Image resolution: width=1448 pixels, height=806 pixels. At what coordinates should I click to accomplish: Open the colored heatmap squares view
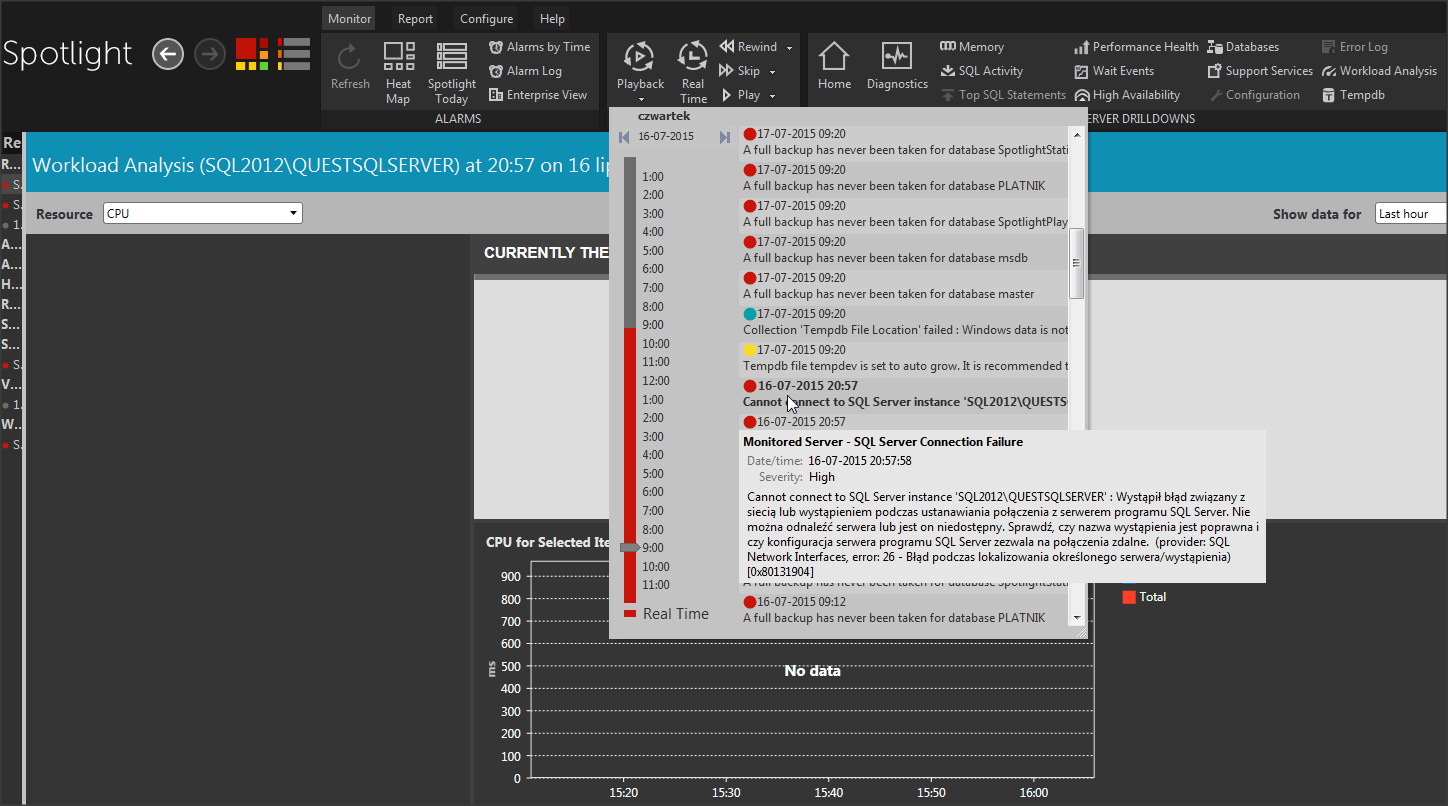(x=252, y=54)
